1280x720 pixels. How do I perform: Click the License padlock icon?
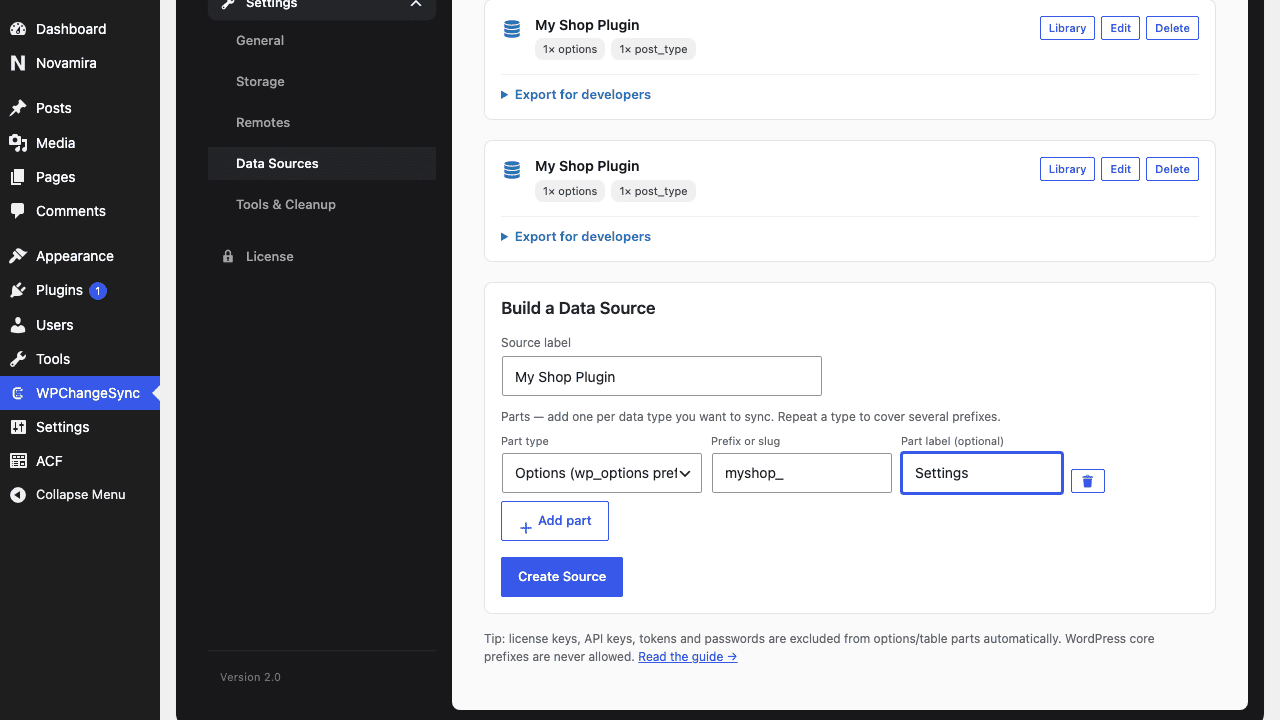tap(228, 257)
